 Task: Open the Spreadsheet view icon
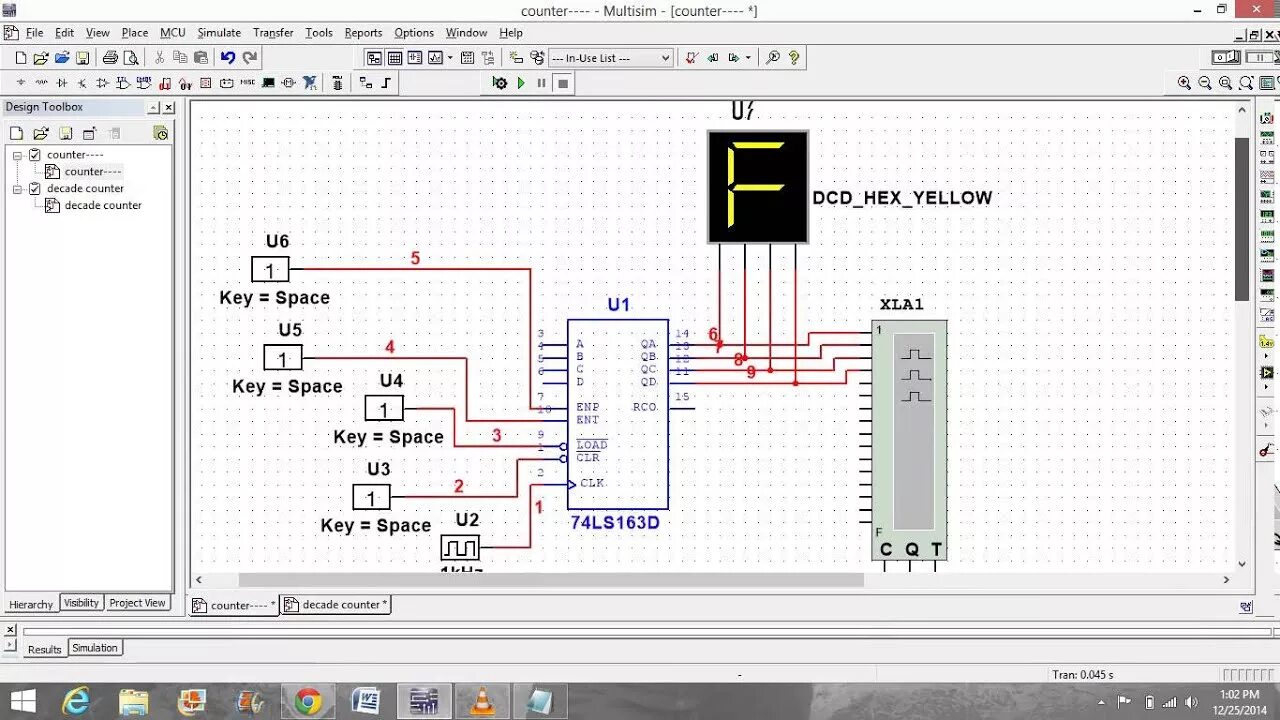pos(395,58)
